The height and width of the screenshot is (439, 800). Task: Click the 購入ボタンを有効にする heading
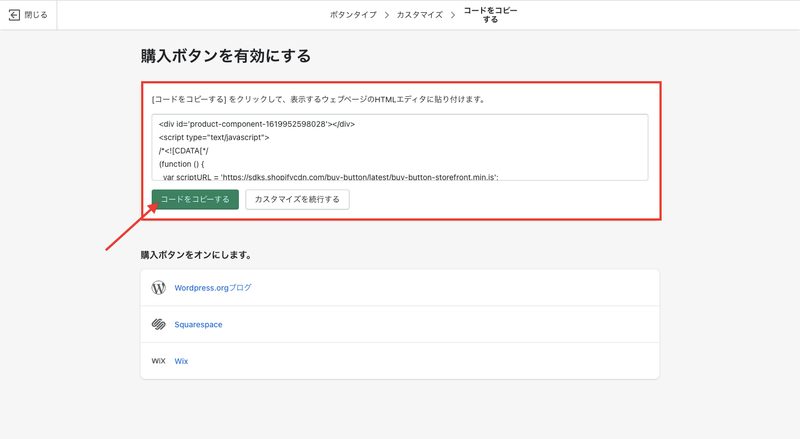click(226, 56)
